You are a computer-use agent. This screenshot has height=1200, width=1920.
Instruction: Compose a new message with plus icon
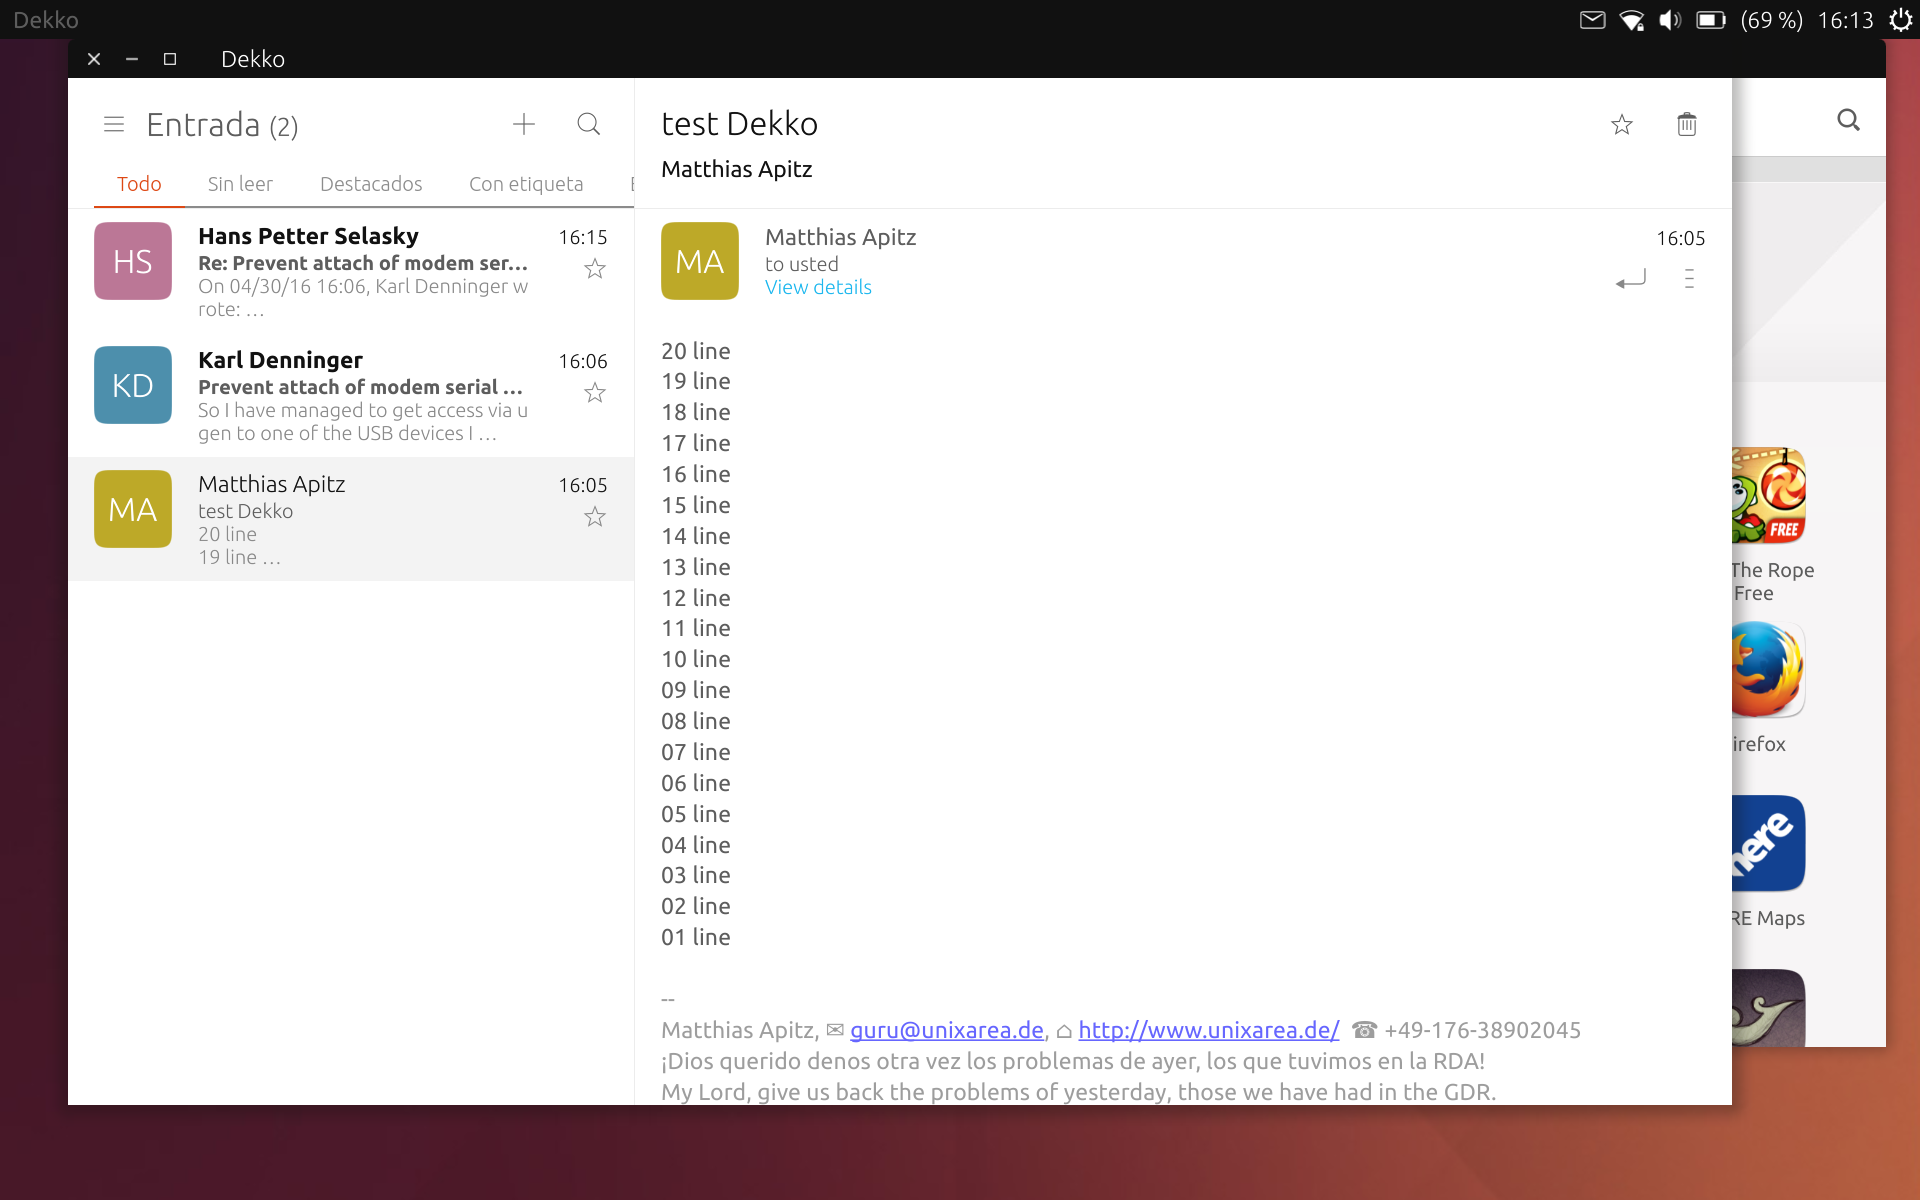coord(524,124)
